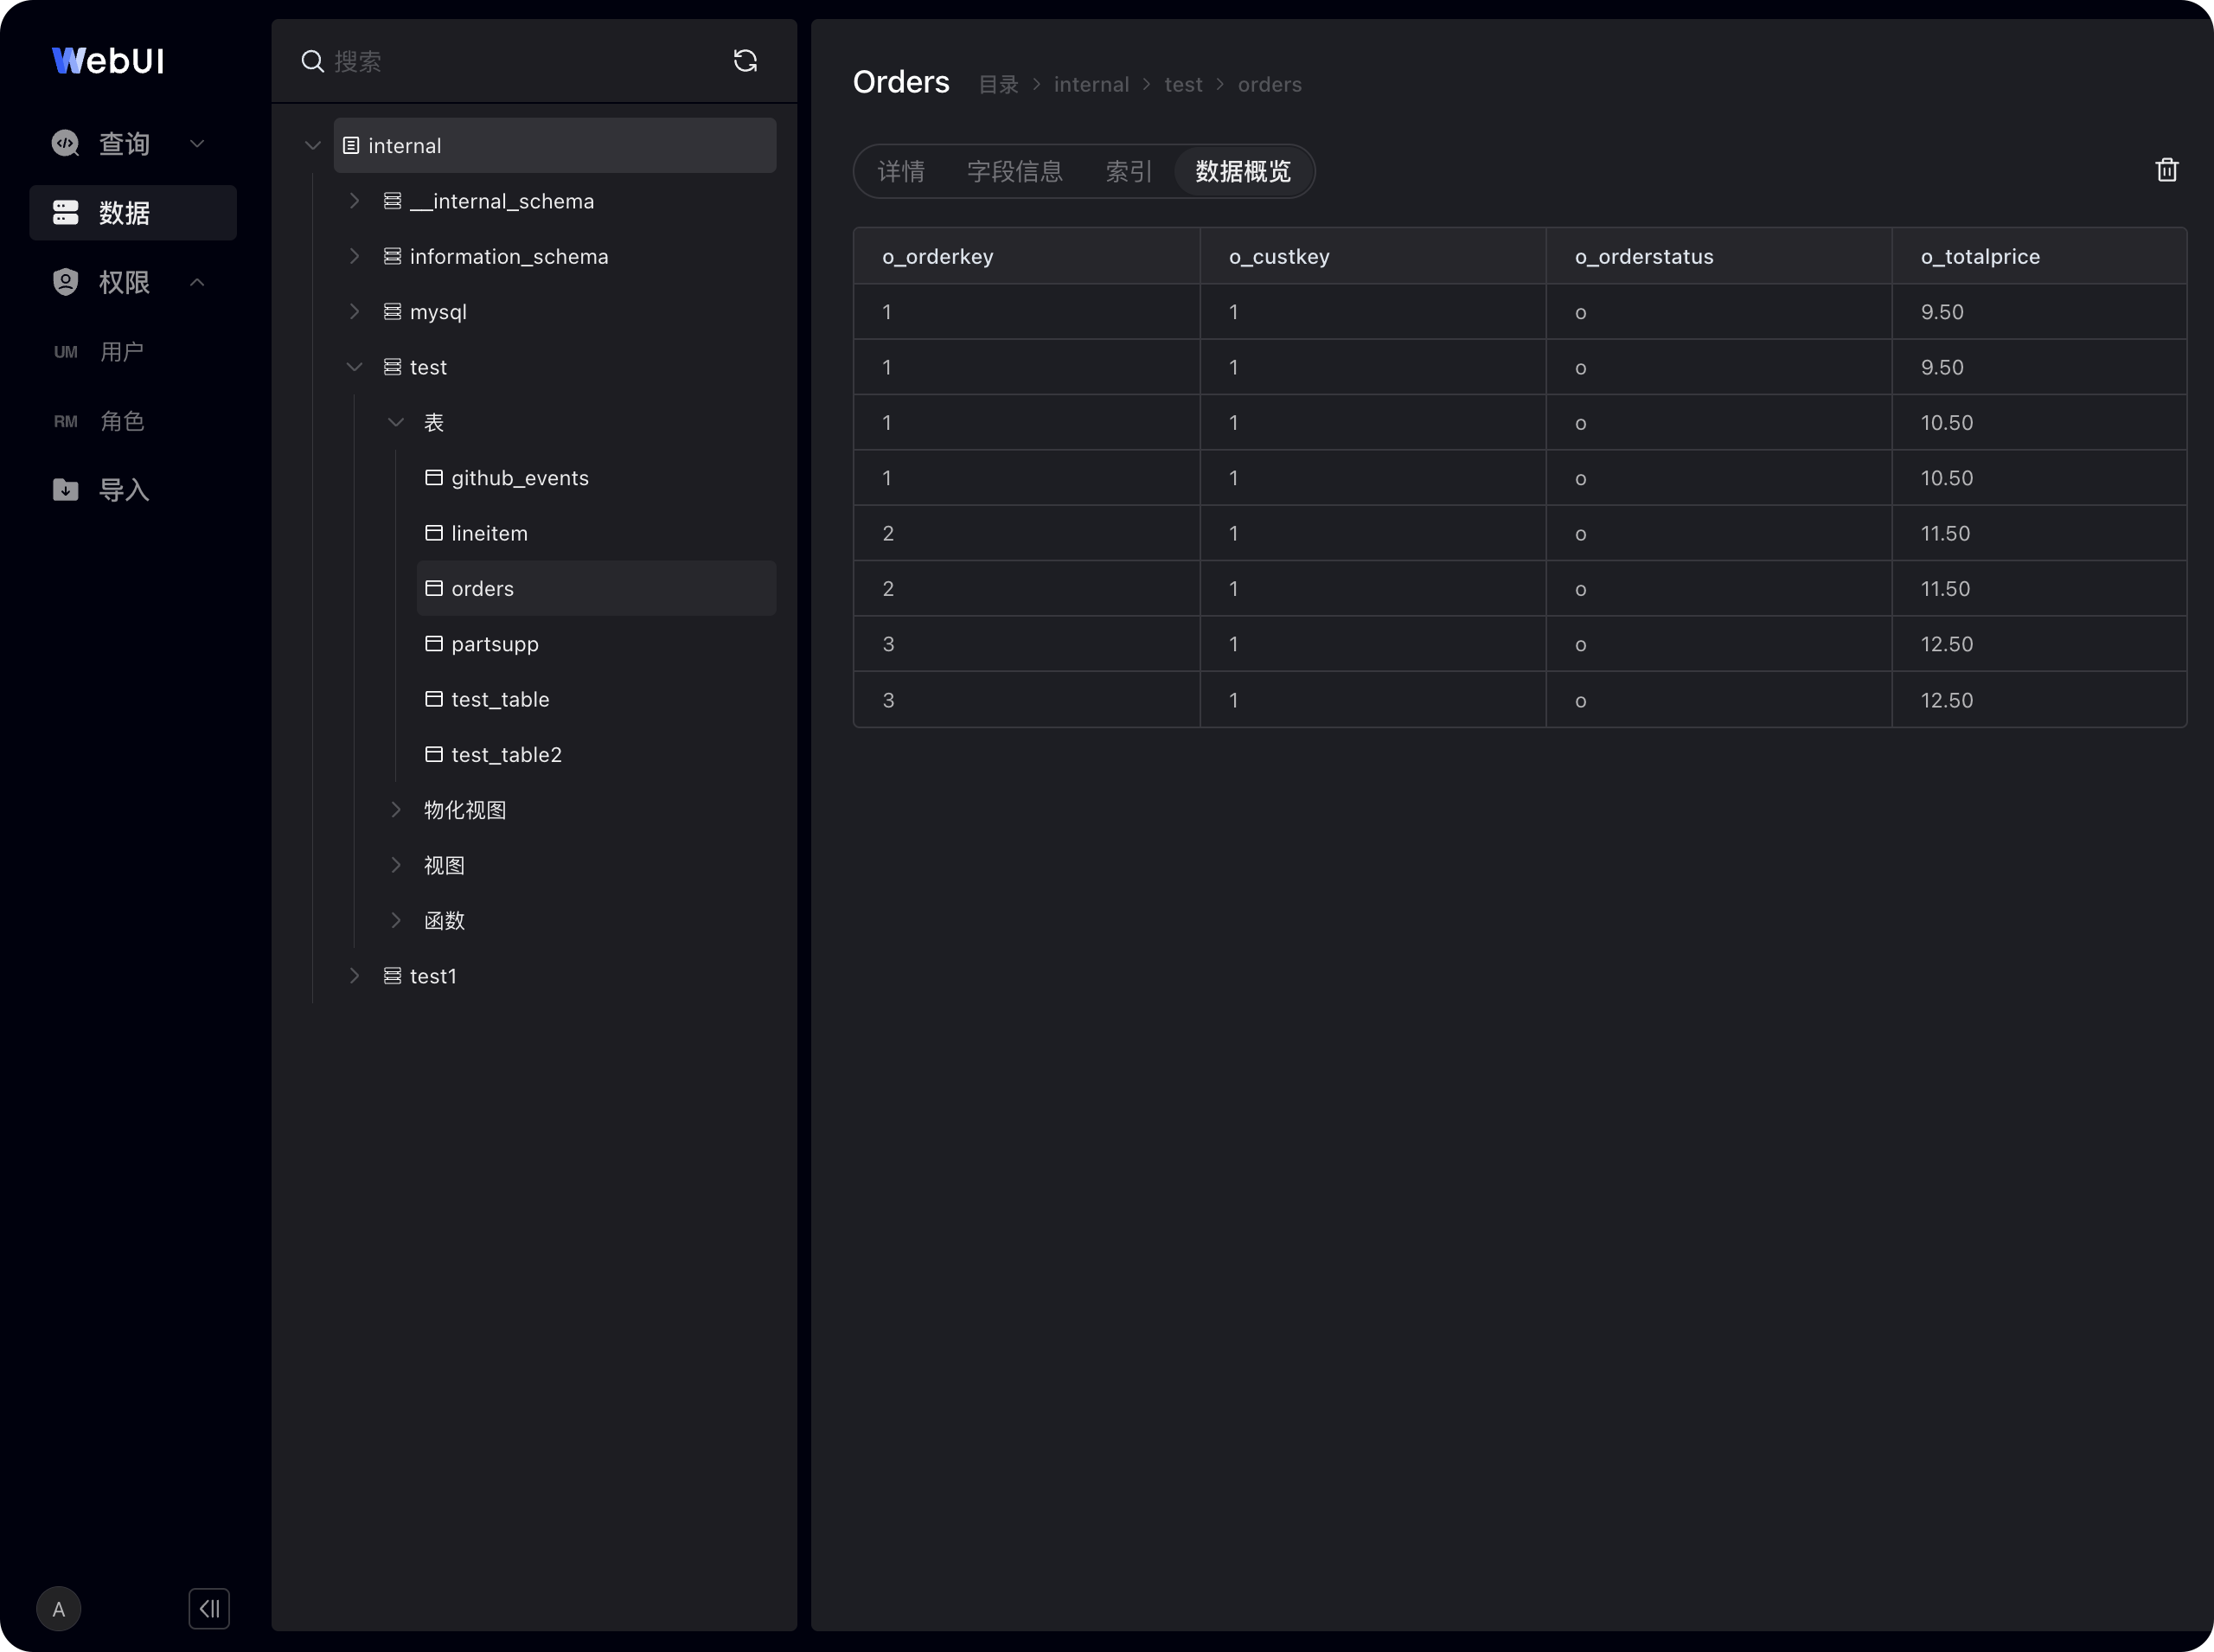Select the 数据概览 tab
Viewport: 2214px width, 1652px height.
[x=1243, y=171]
